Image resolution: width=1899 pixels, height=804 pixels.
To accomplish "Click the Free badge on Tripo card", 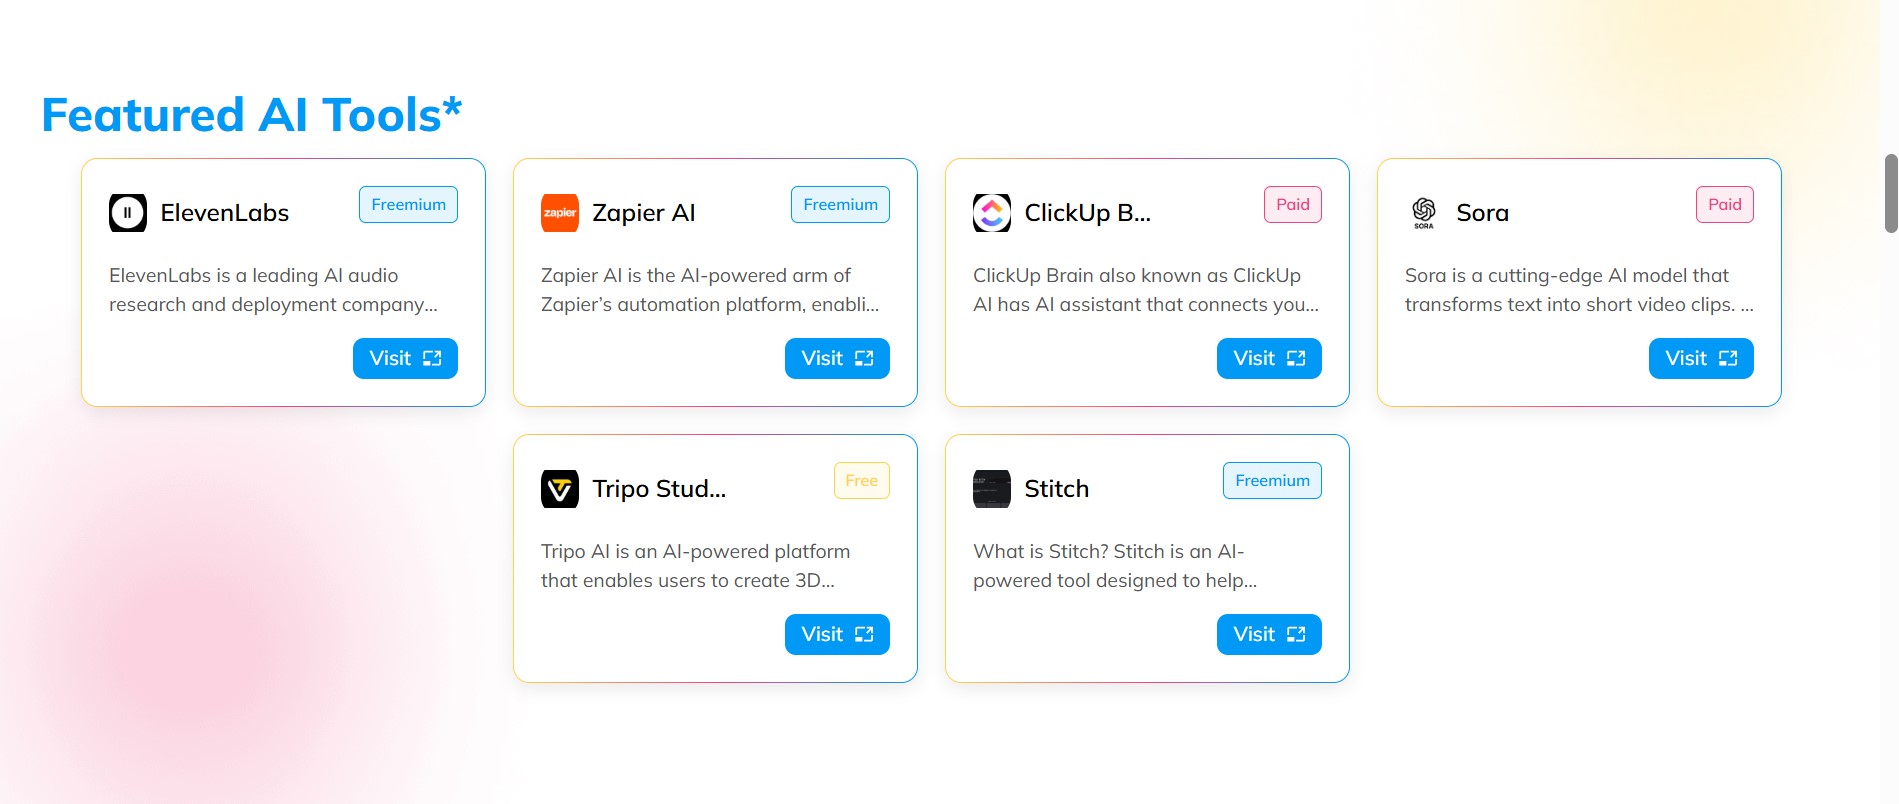I will click(861, 481).
